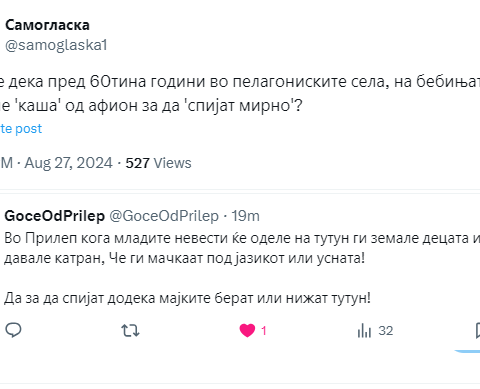The height and width of the screenshot is (389, 480).
Task: Open the Самогласка profile display name
Action: tap(47, 25)
